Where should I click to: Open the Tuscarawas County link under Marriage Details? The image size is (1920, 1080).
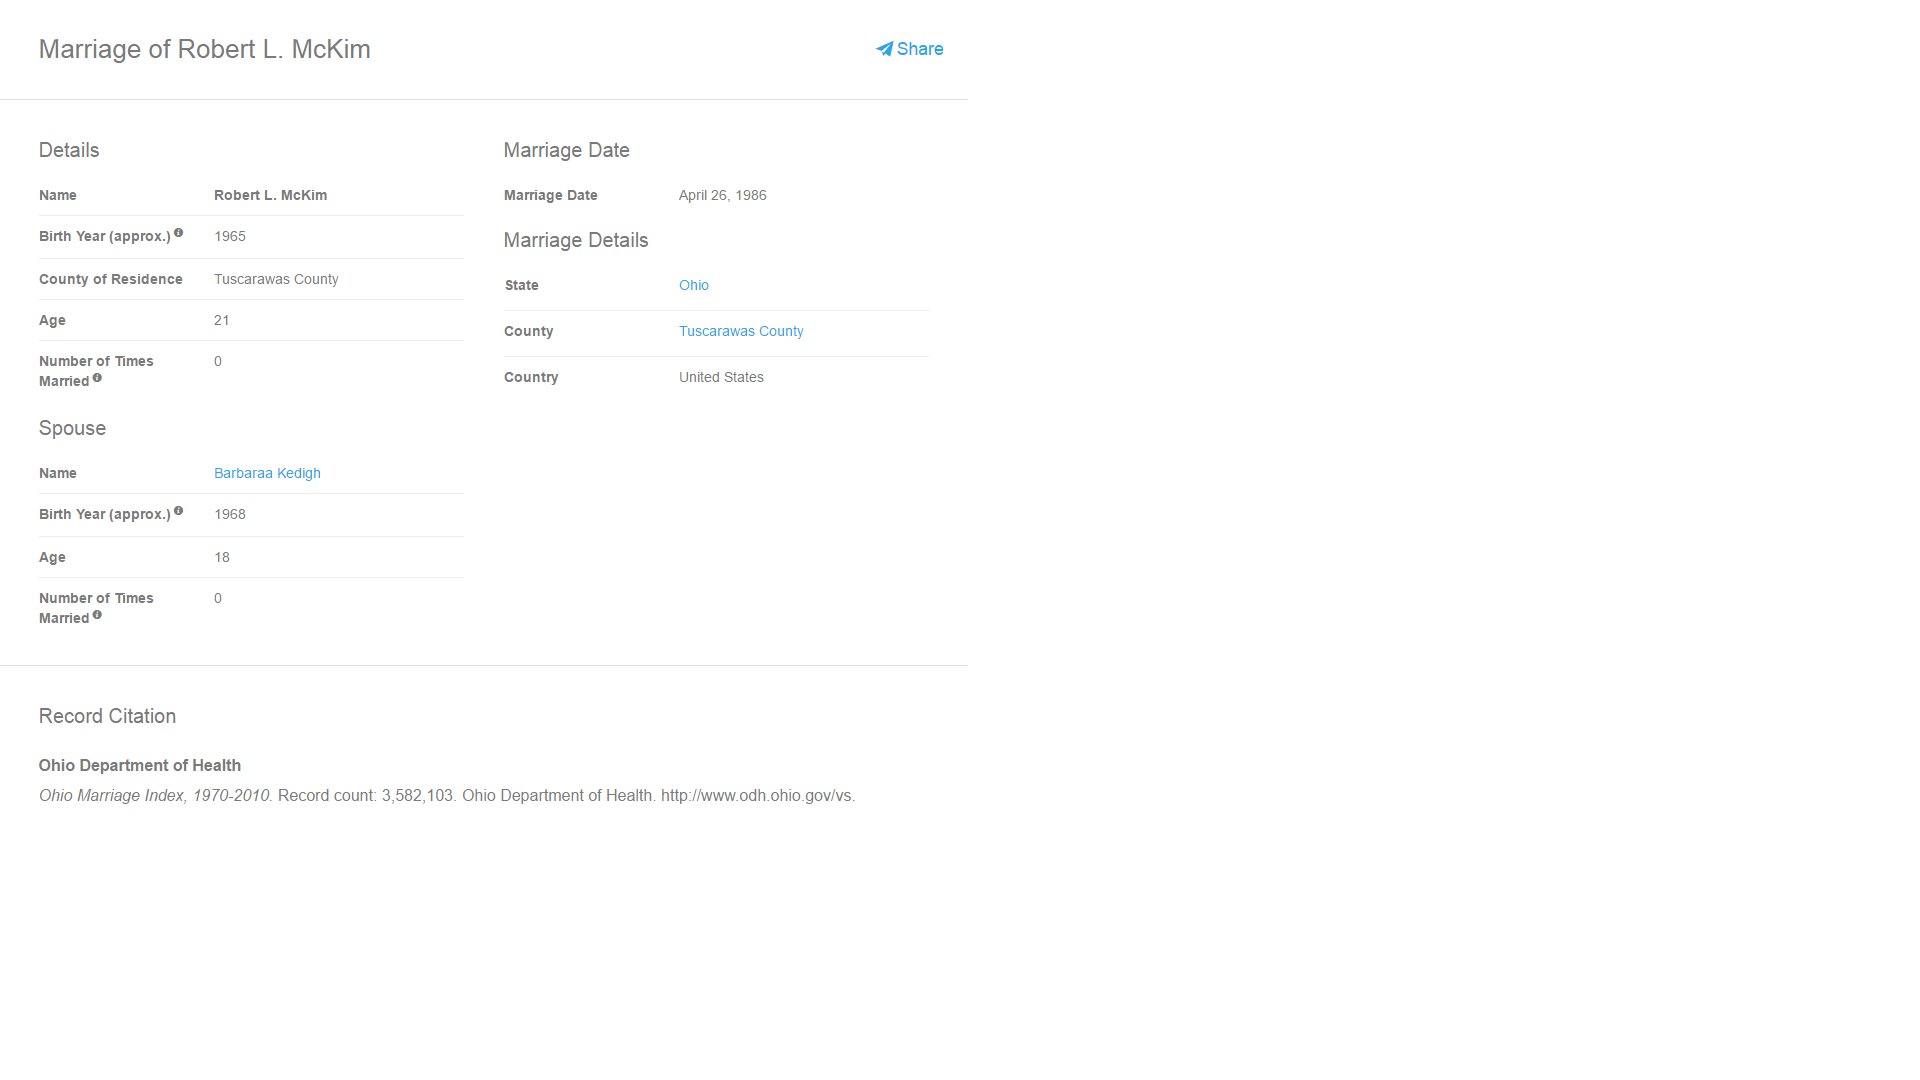tap(741, 331)
